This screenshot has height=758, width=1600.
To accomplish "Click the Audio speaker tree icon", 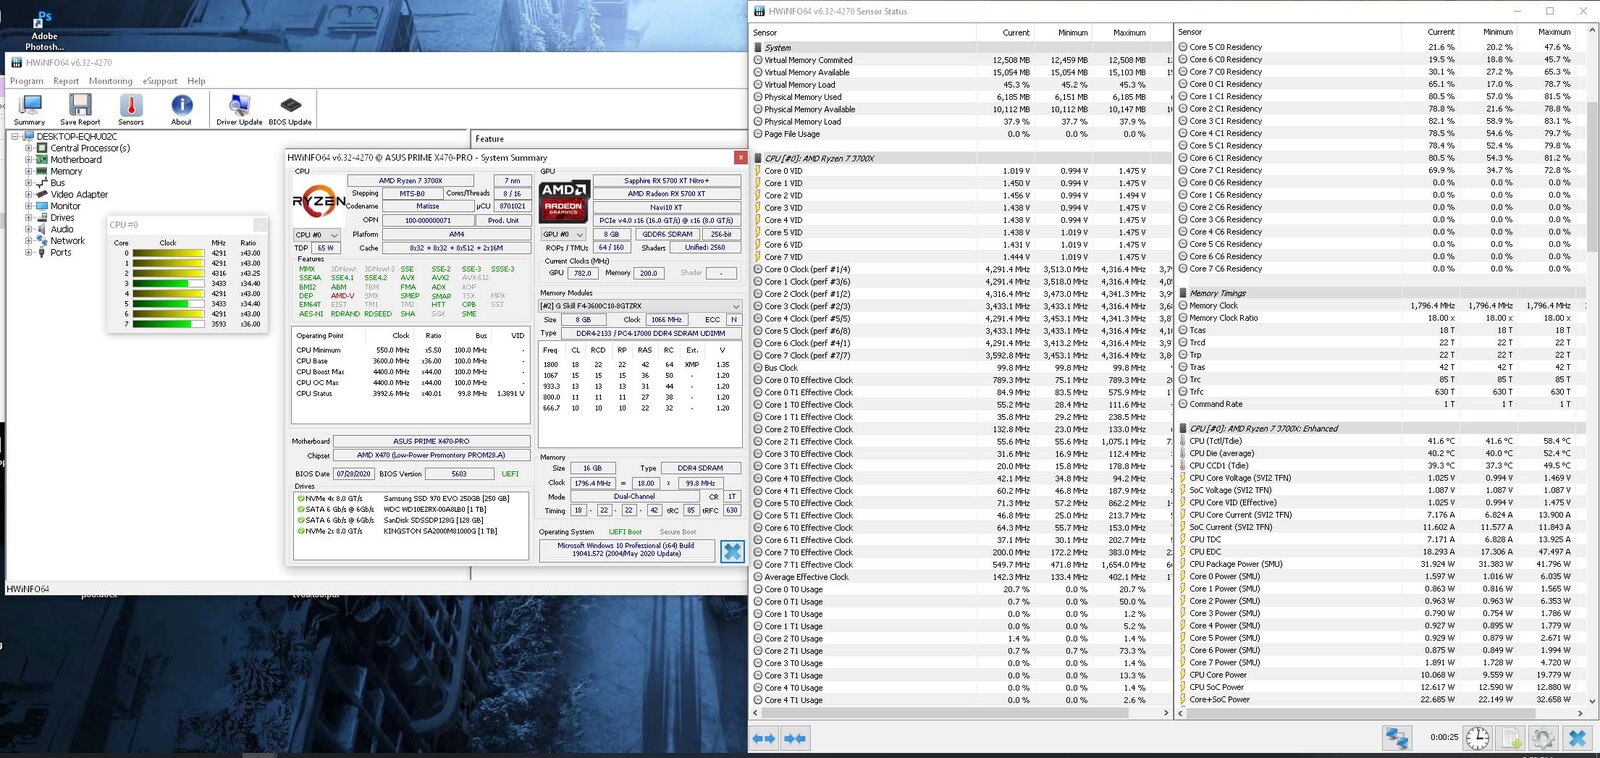I will point(42,229).
